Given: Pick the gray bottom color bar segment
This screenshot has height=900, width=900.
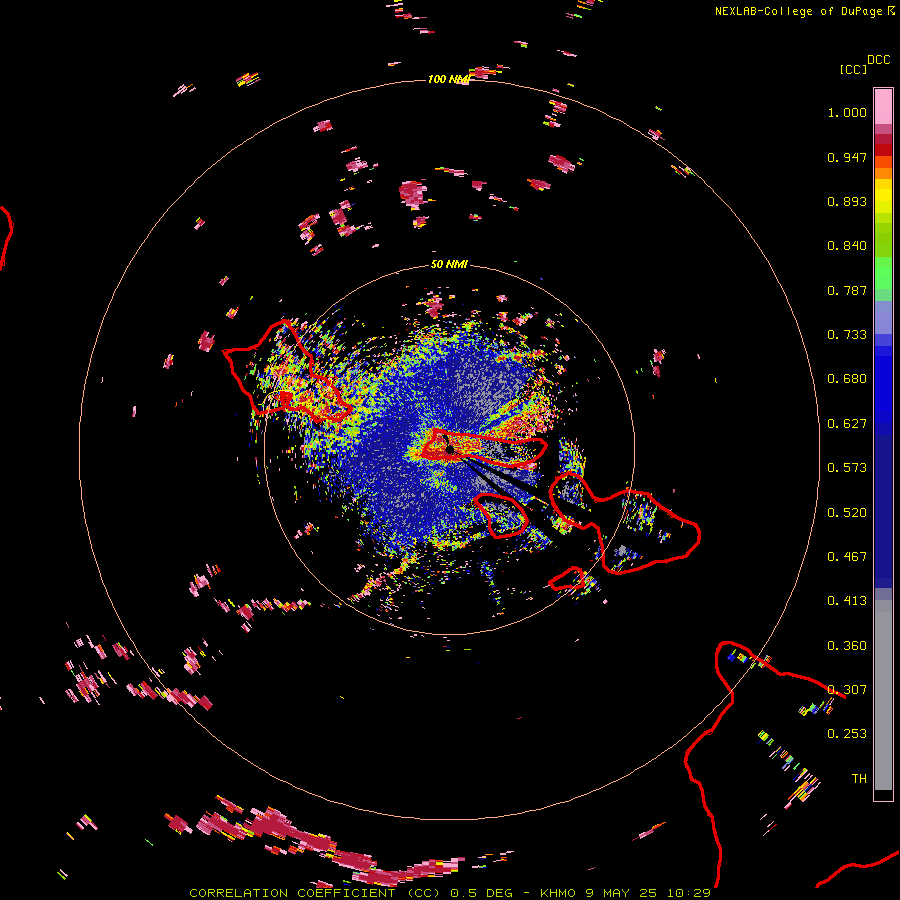Looking at the screenshot, I should [x=883, y=695].
